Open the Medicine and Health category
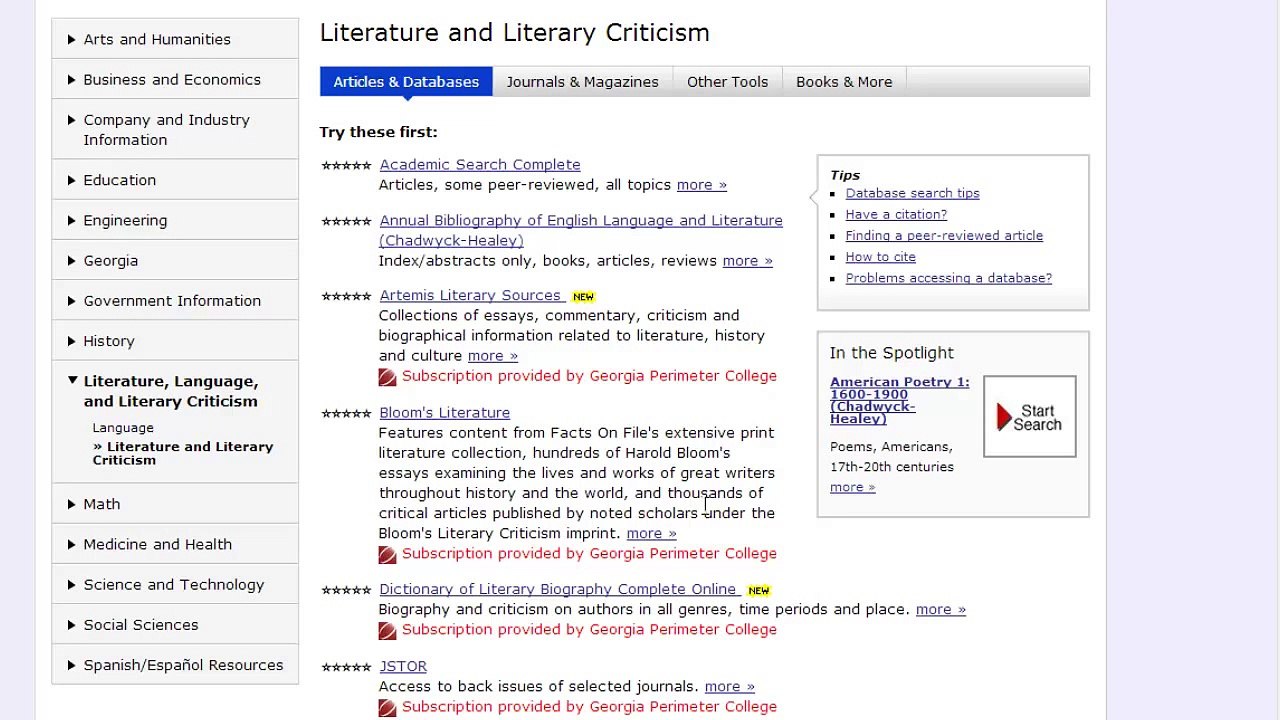1280x720 pixels. [175, 544]
